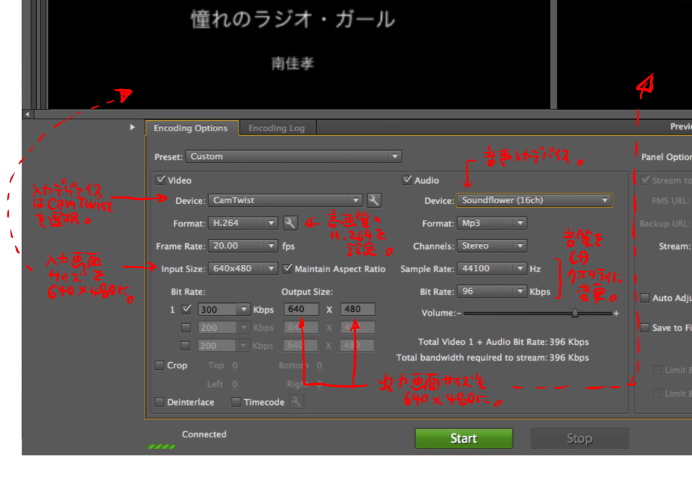Image resolution: width=692 pixels, height=480 pixels.
Task: Click the volume plus end
Action: pyautogui.click(x=616, y=313)
